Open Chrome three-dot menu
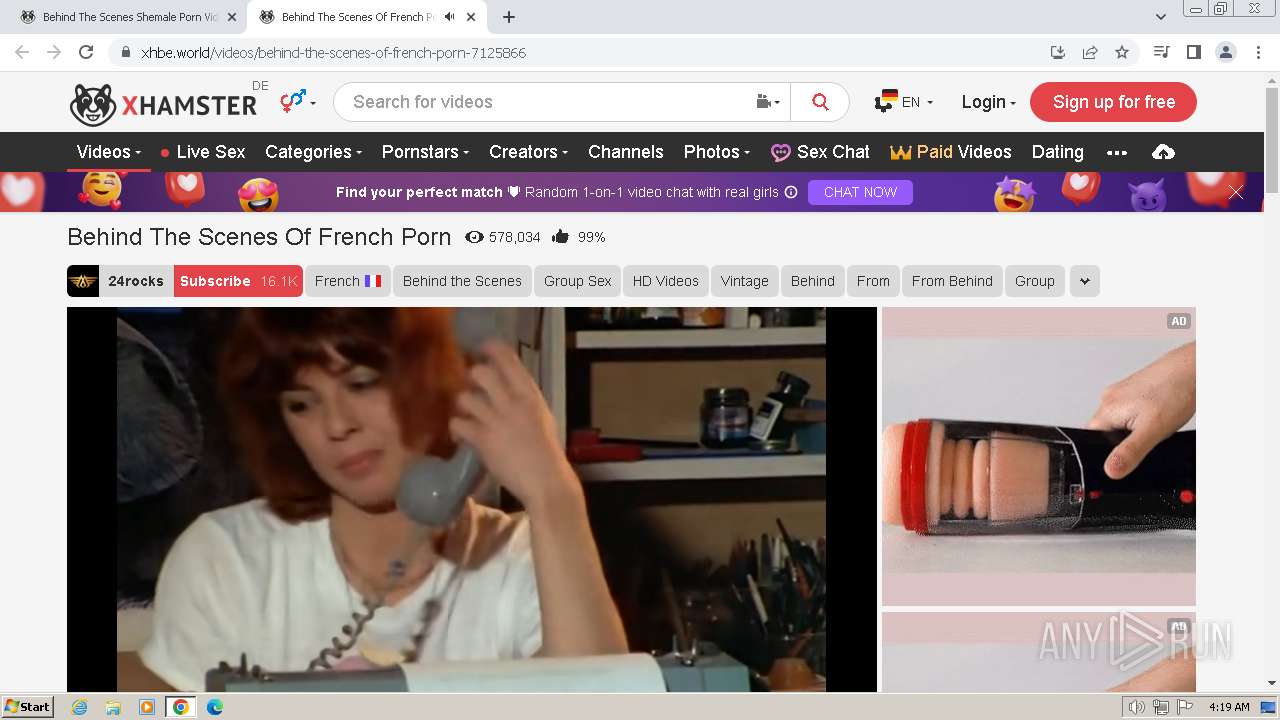The height and width of the screenshot is (720, 1280). tap(1258, 52)
